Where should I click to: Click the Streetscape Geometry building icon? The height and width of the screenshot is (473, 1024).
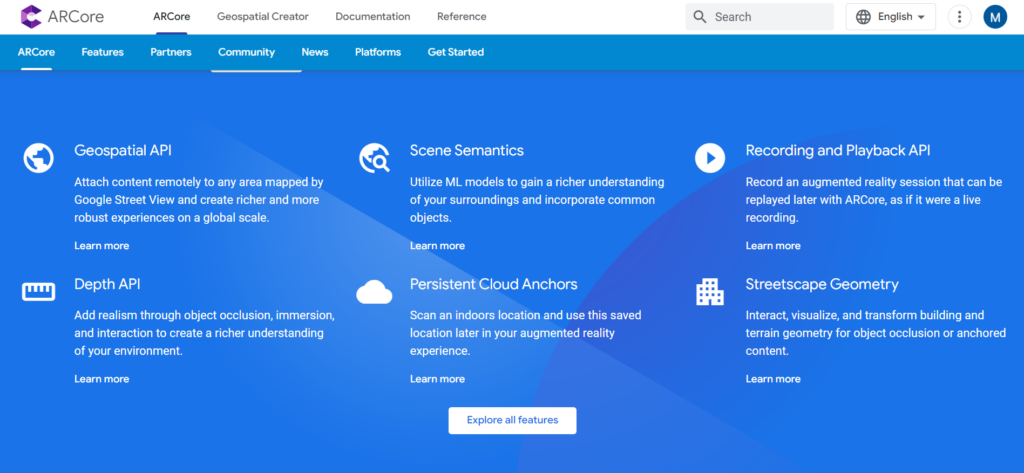(710, 292)
